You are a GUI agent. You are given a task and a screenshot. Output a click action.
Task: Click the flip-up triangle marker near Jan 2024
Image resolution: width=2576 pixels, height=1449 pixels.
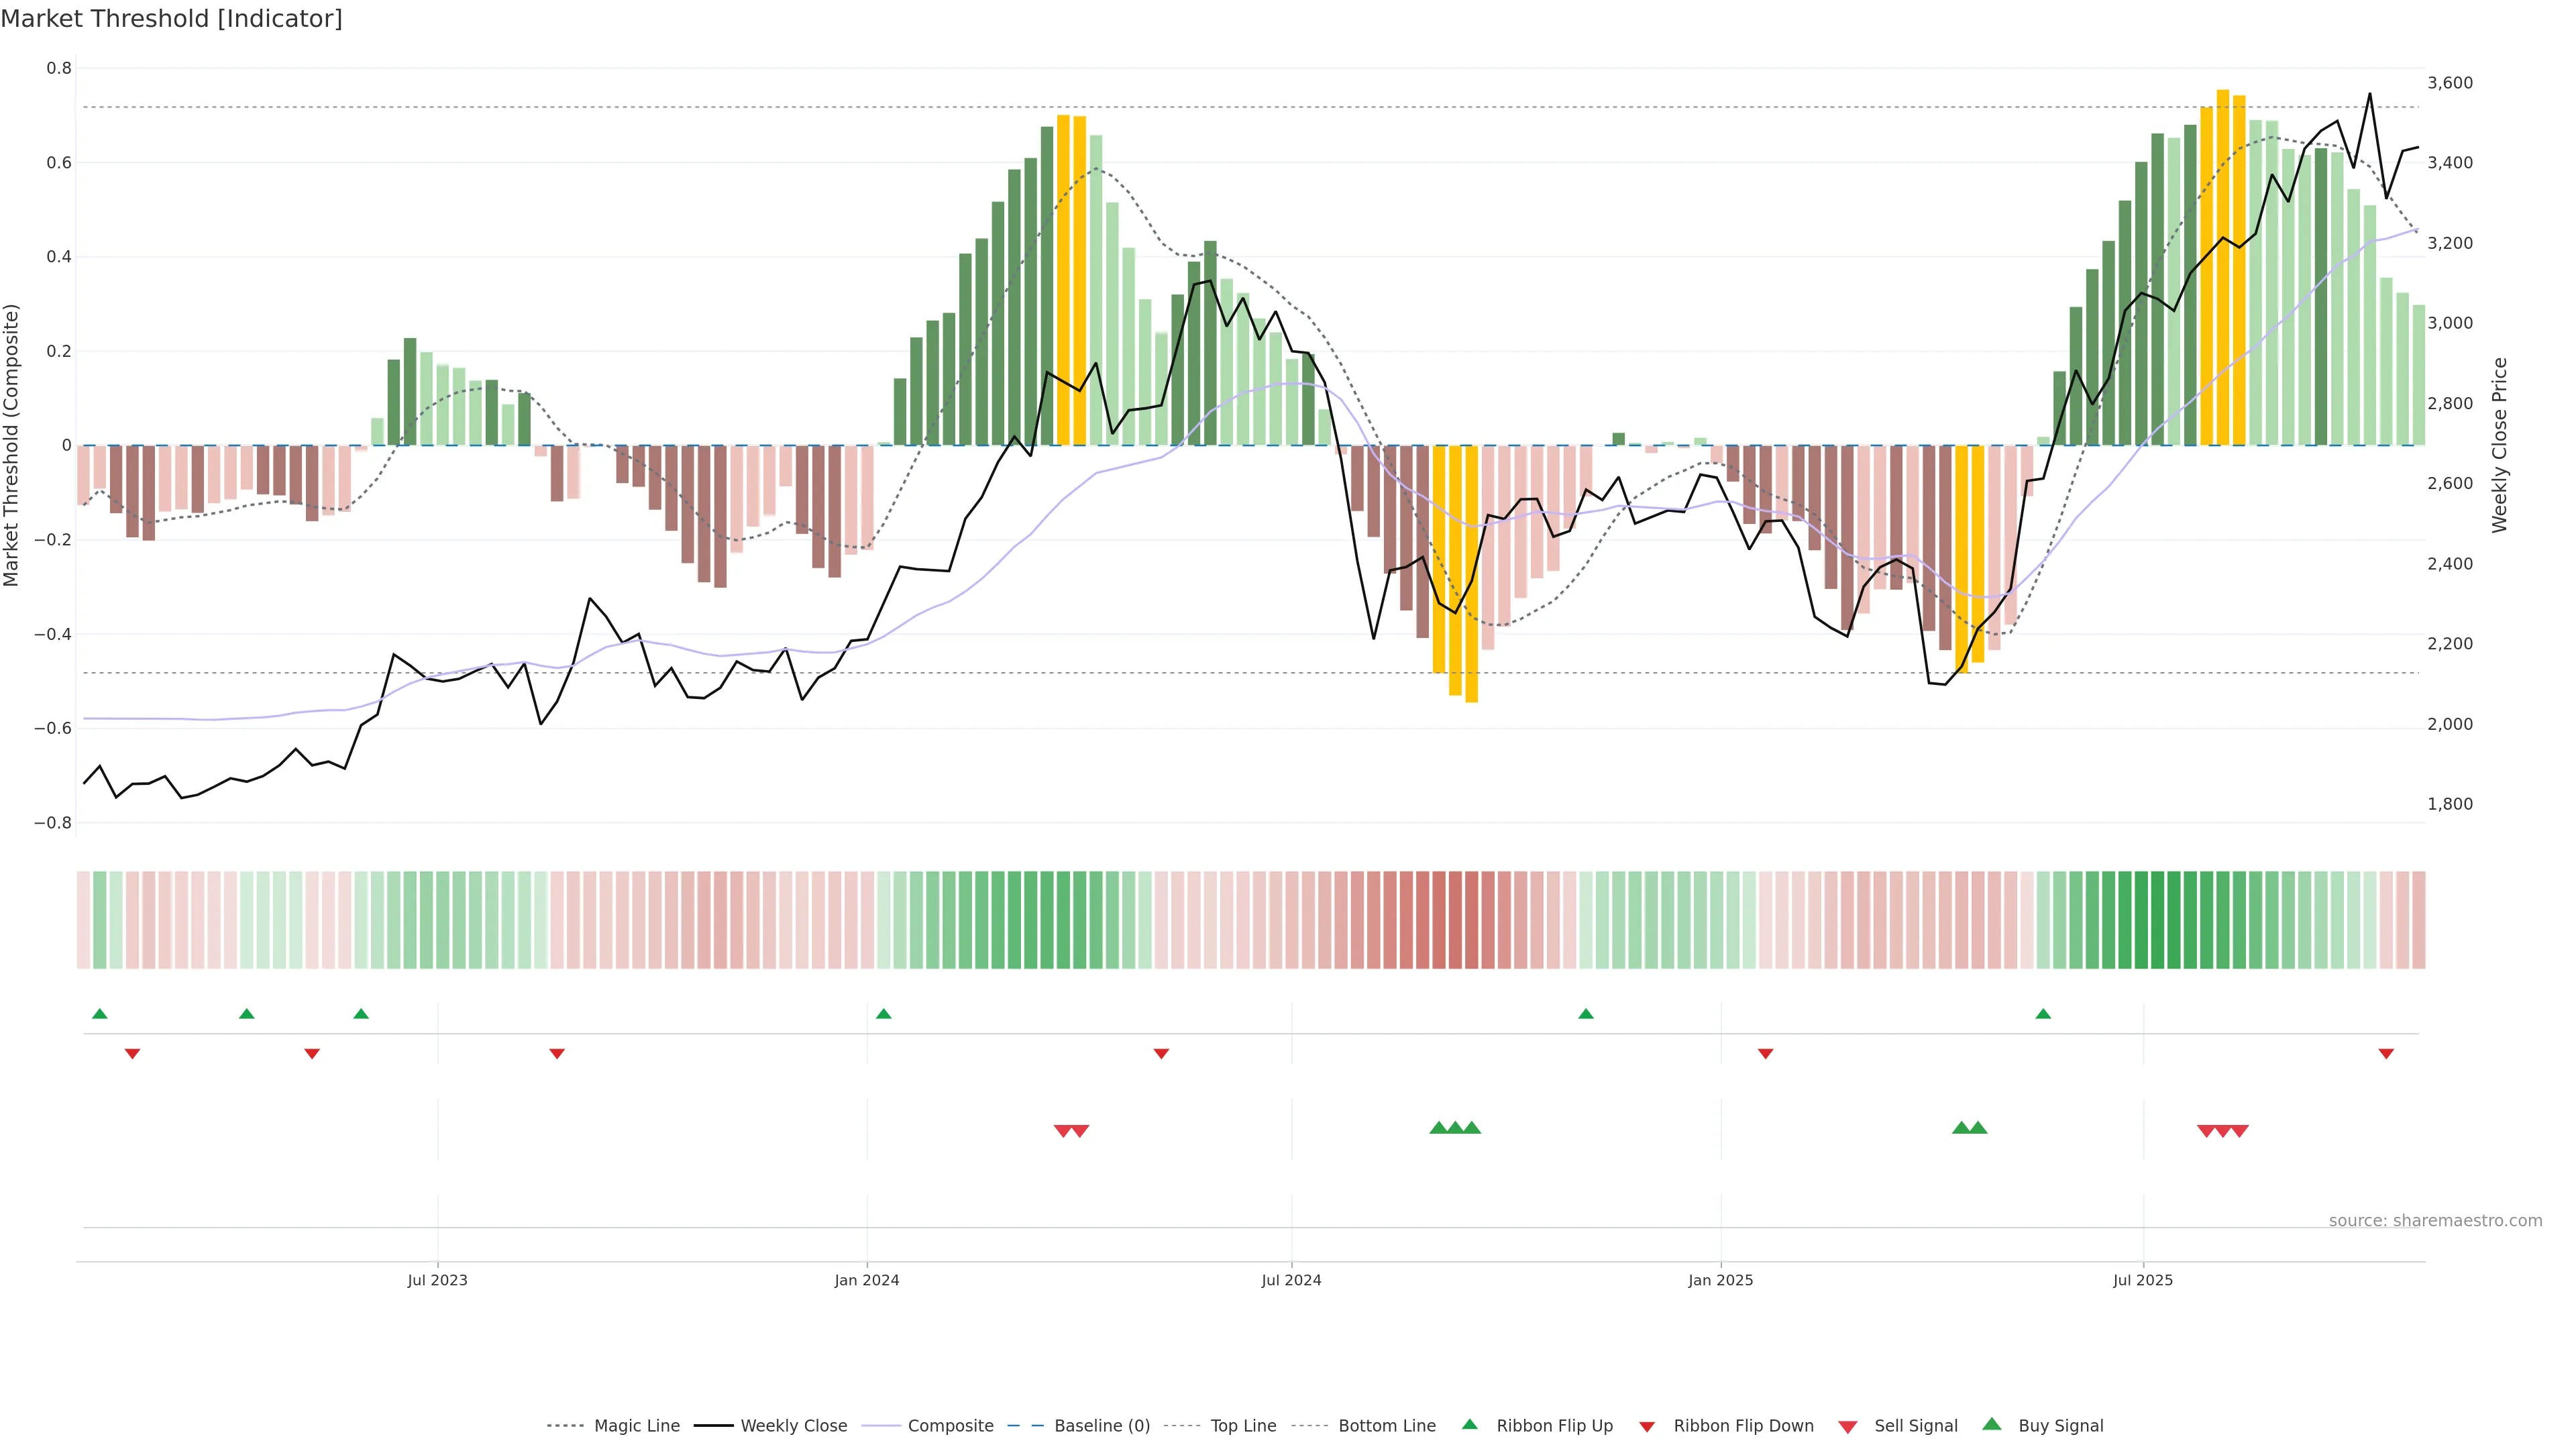point(883,1014)
